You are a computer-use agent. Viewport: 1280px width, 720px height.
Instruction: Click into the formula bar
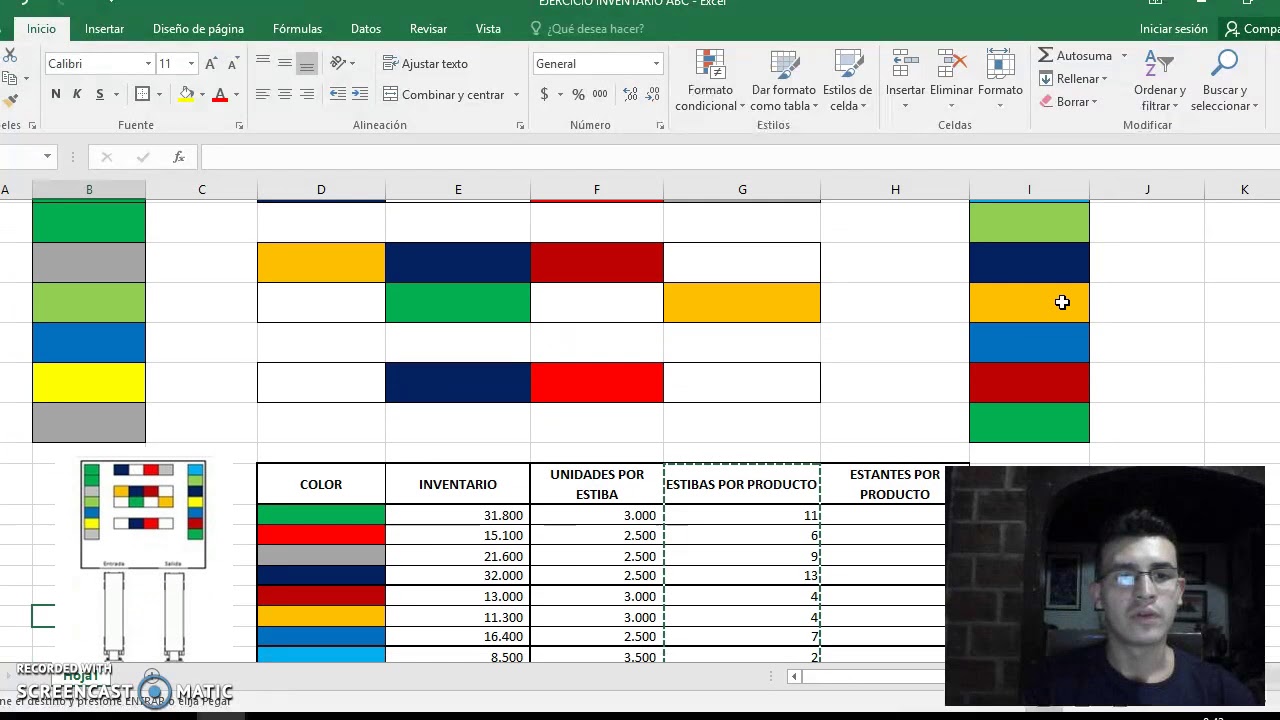740,157
